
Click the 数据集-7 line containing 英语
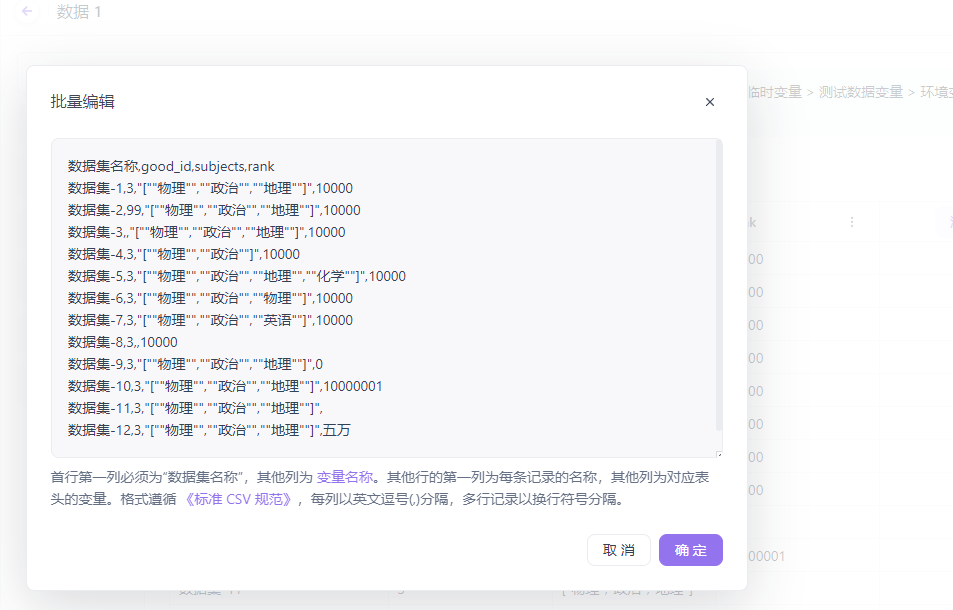(x=210, y=320)
